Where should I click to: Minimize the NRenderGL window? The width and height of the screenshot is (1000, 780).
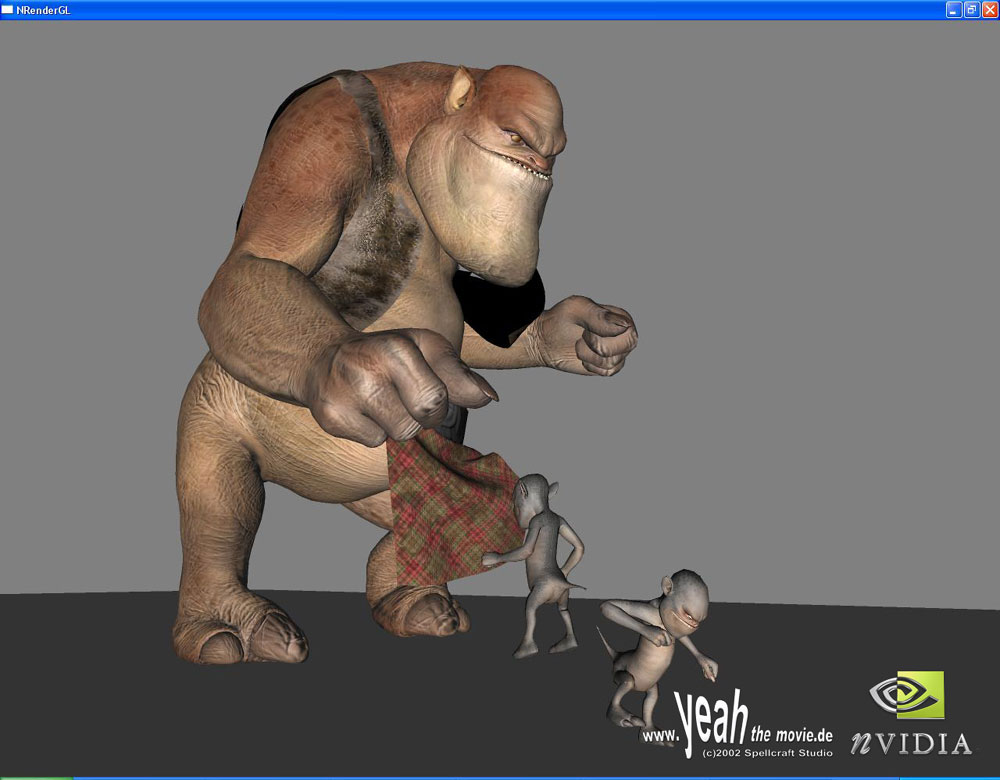point(953,10)
